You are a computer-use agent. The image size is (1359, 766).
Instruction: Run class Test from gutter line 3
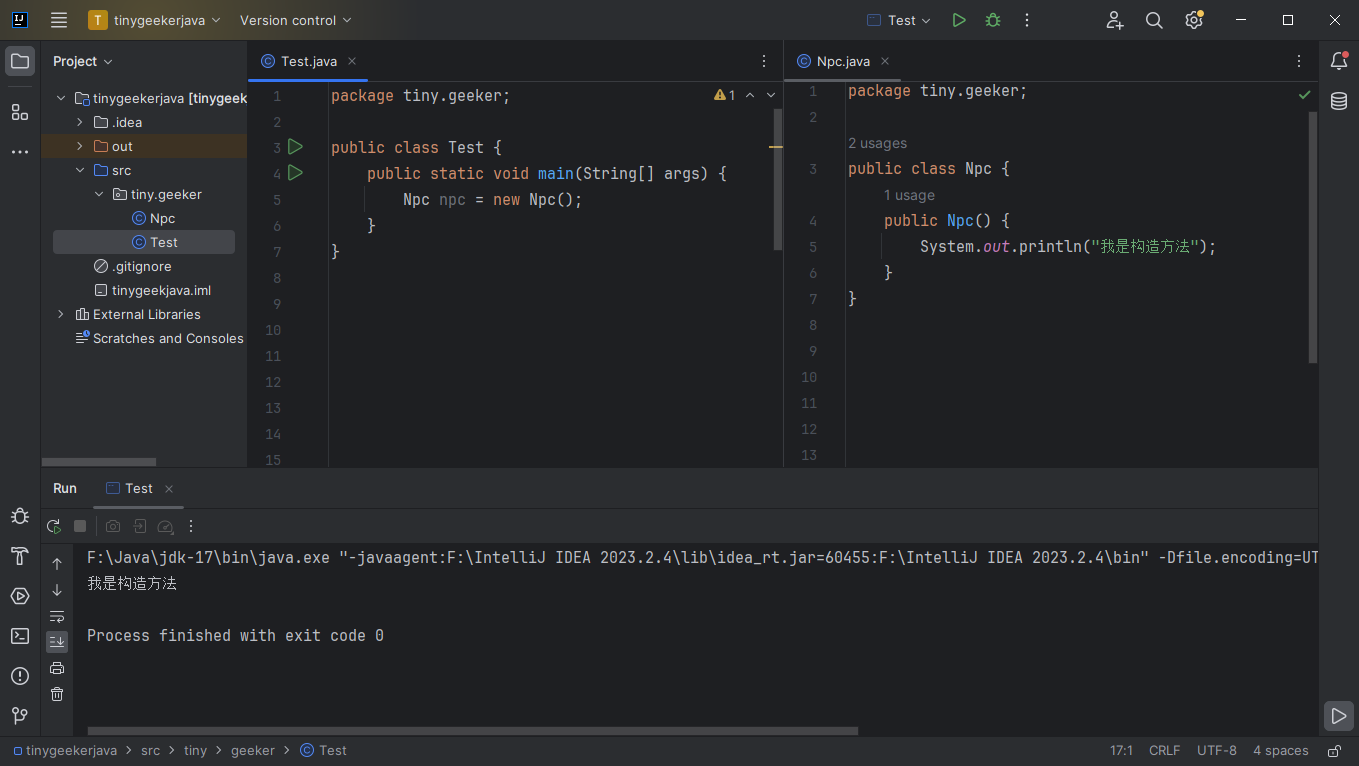tap(295, 147)
